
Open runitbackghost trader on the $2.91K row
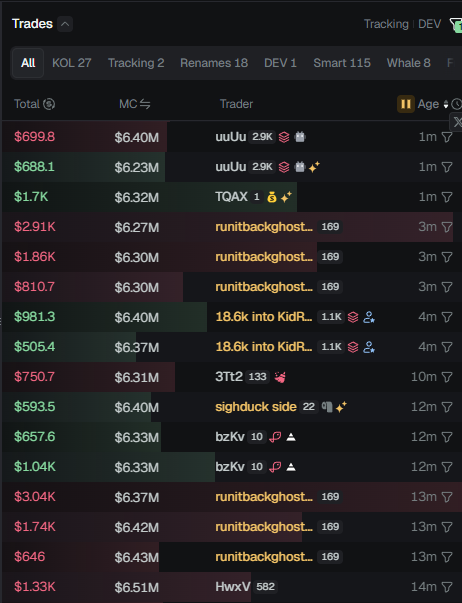264,227
